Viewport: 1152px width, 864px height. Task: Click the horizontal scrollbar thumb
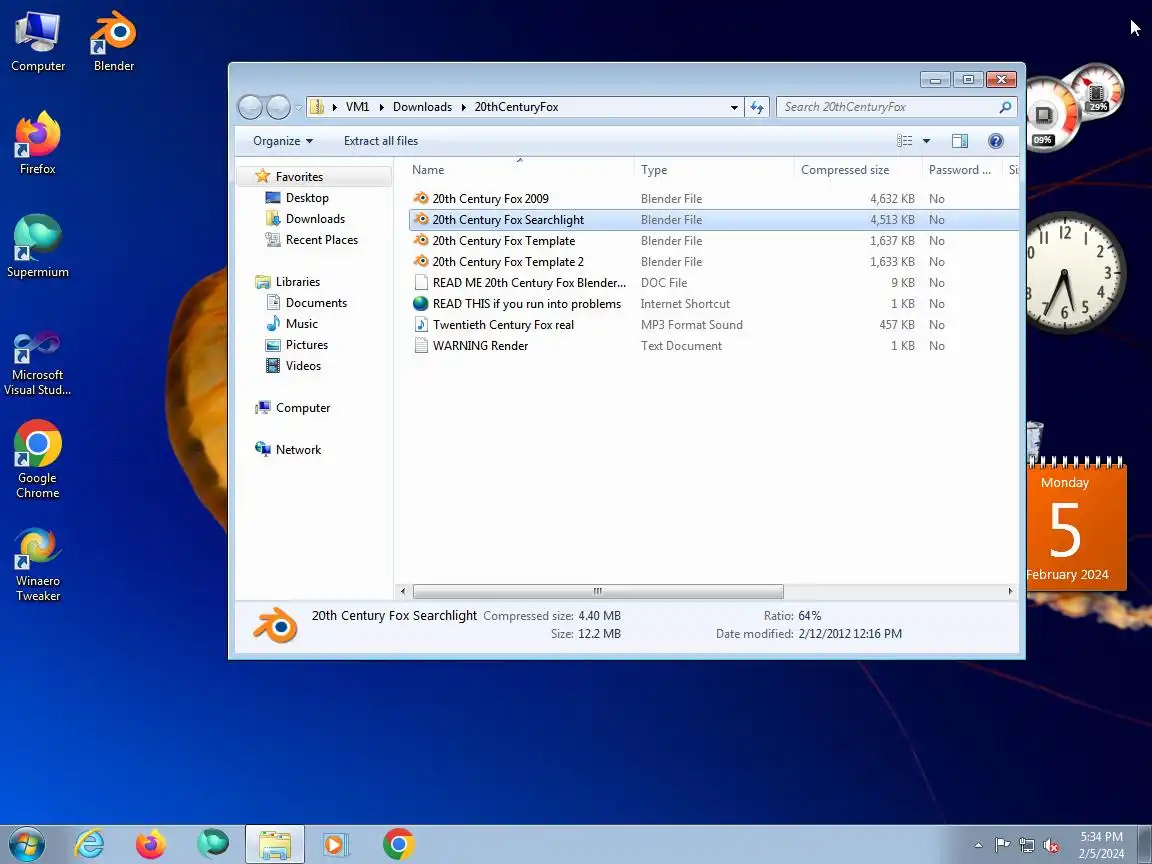pos(598,591)
